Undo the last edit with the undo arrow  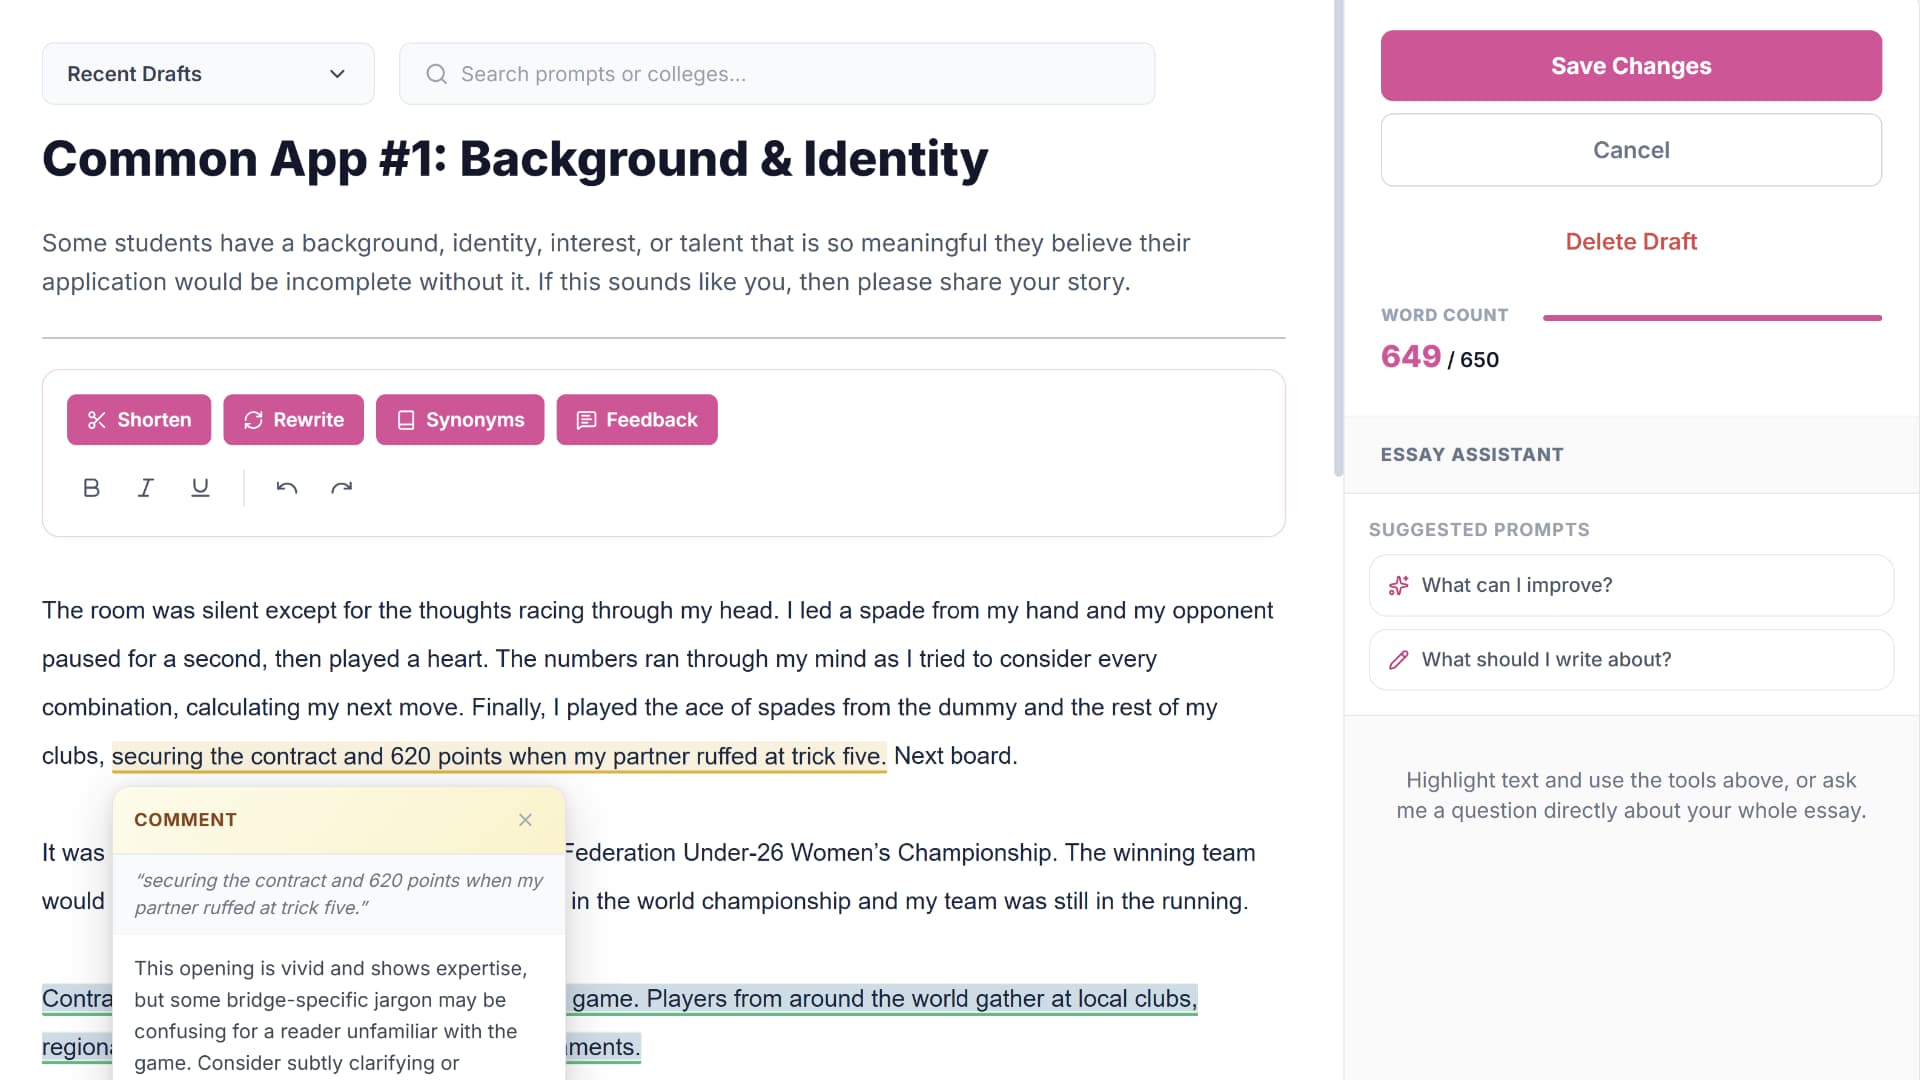(287, 488)
